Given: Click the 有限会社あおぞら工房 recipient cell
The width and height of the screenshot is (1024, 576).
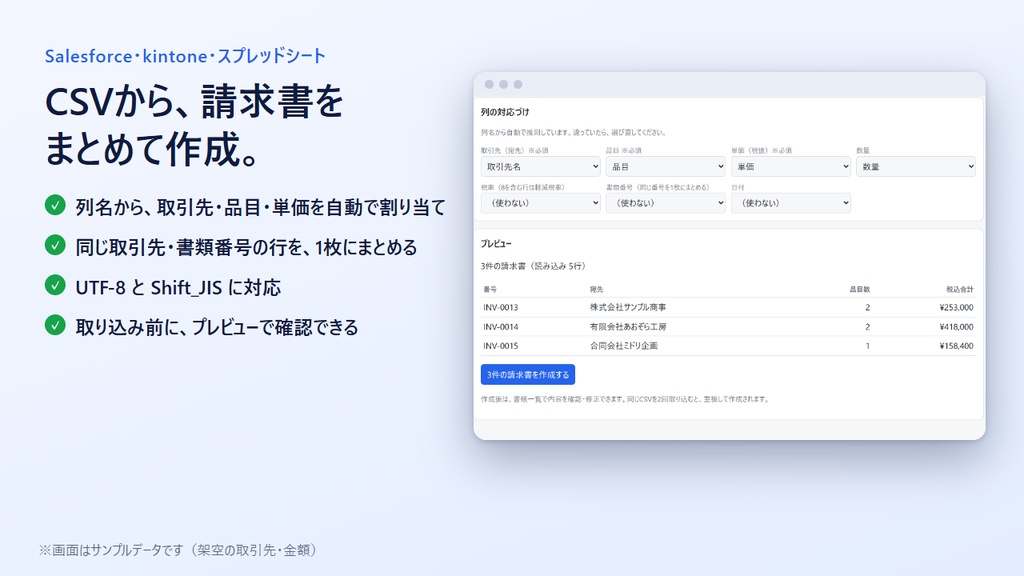Looking at the screenshot, I should 628,327.
